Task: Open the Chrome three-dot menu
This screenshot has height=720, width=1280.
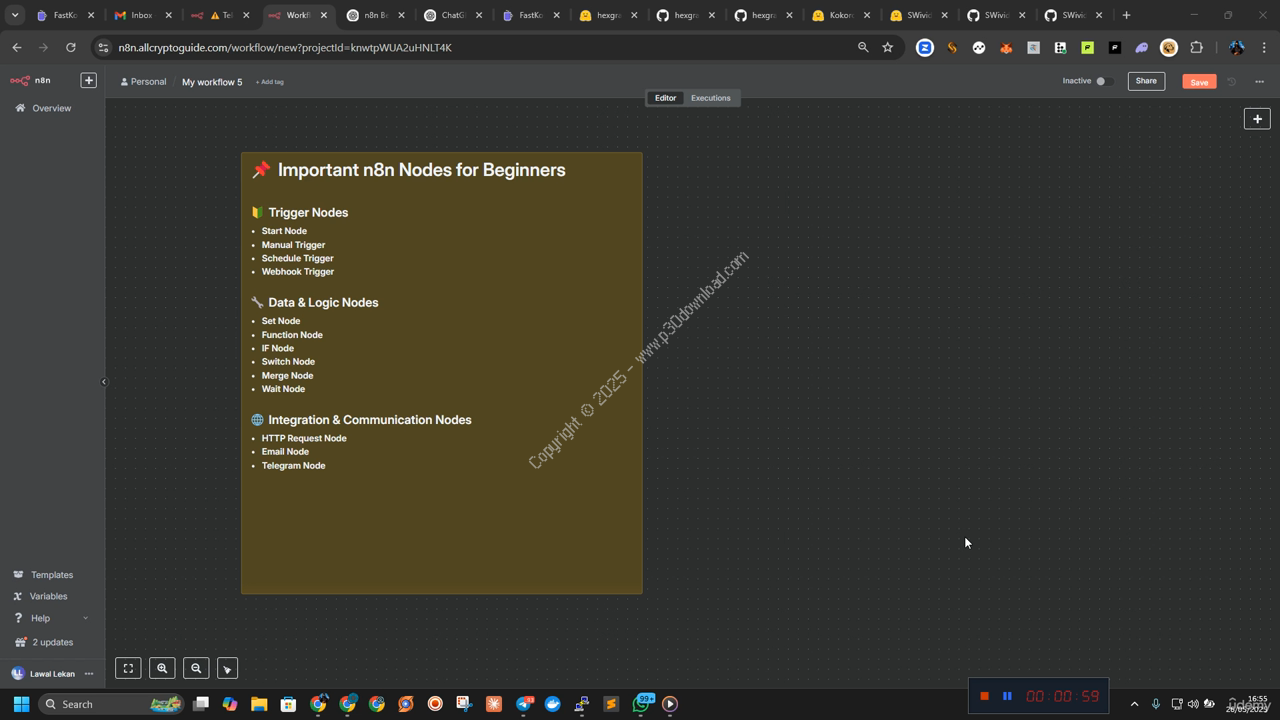Action: tap(1264, 47)
